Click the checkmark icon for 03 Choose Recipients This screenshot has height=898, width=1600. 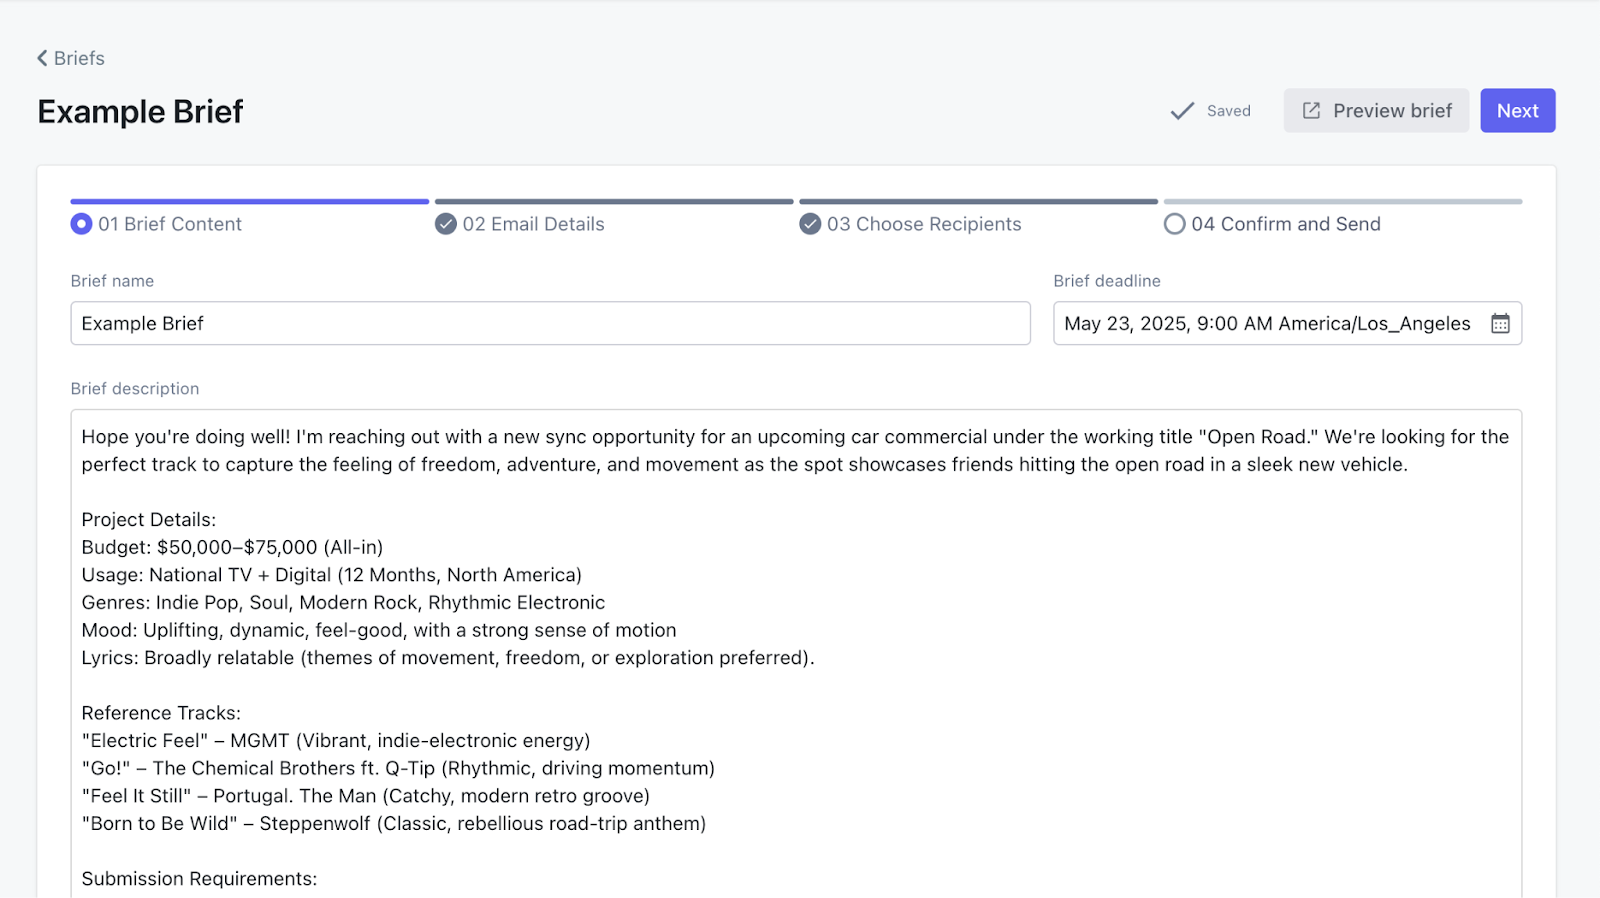810,224
